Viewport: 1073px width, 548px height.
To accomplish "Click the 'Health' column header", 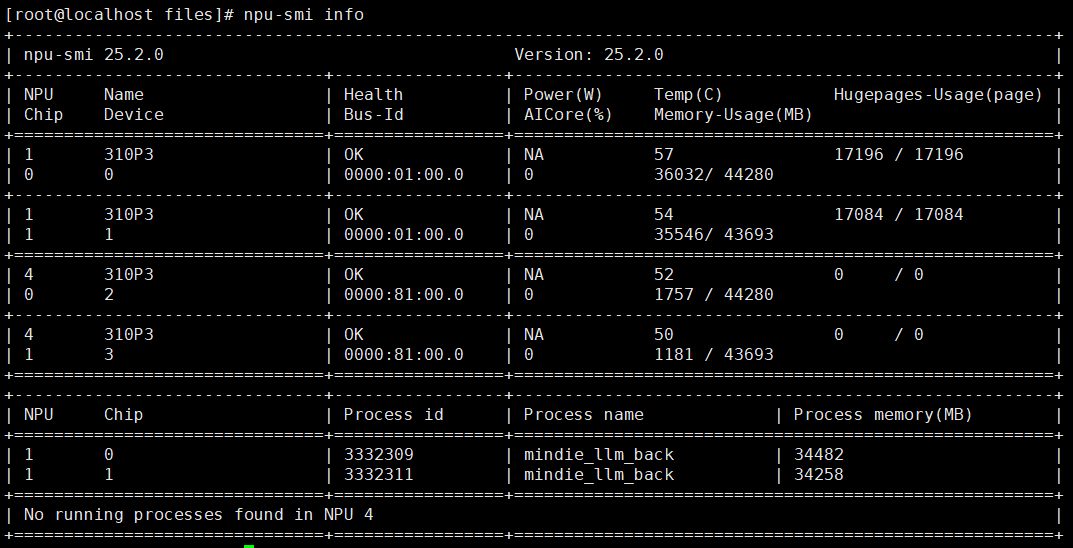I will pyautogui.click(x=373, y=94).
